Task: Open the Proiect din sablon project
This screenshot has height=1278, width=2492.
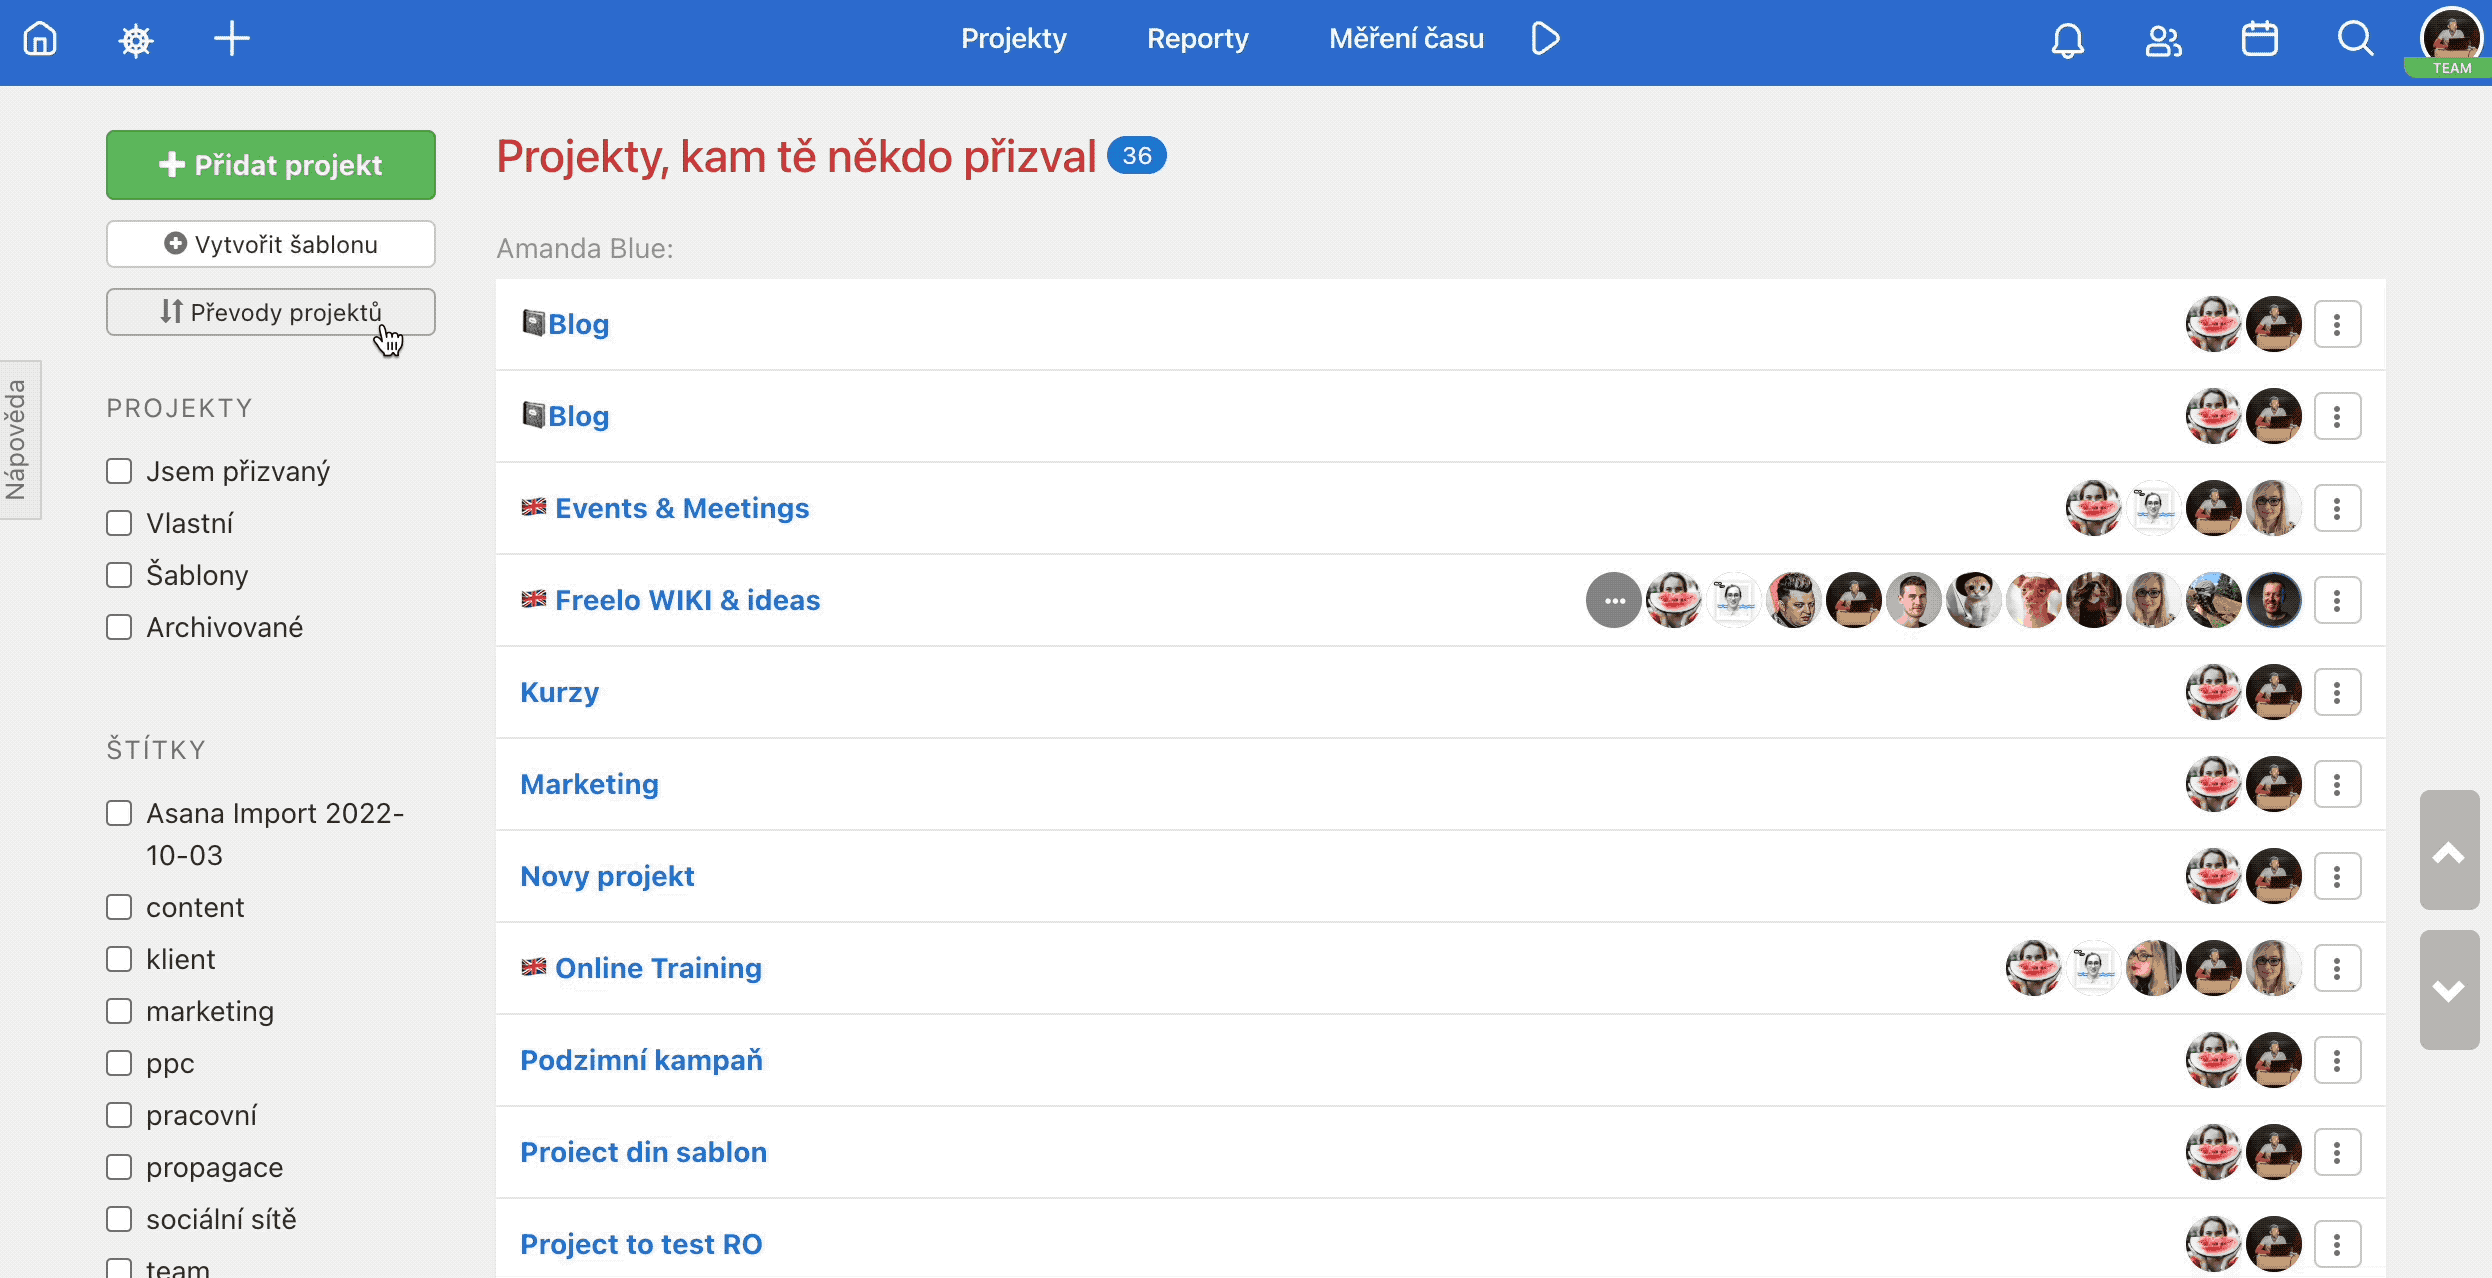Action: [x=643, y=1152]
